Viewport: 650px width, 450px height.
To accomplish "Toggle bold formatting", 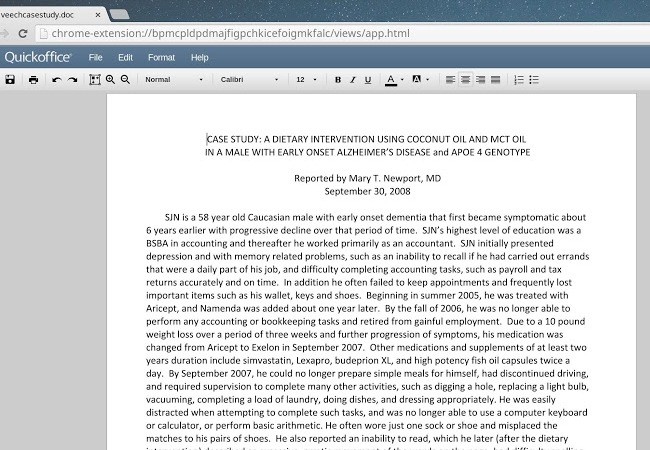I will (x=338, y=80).
